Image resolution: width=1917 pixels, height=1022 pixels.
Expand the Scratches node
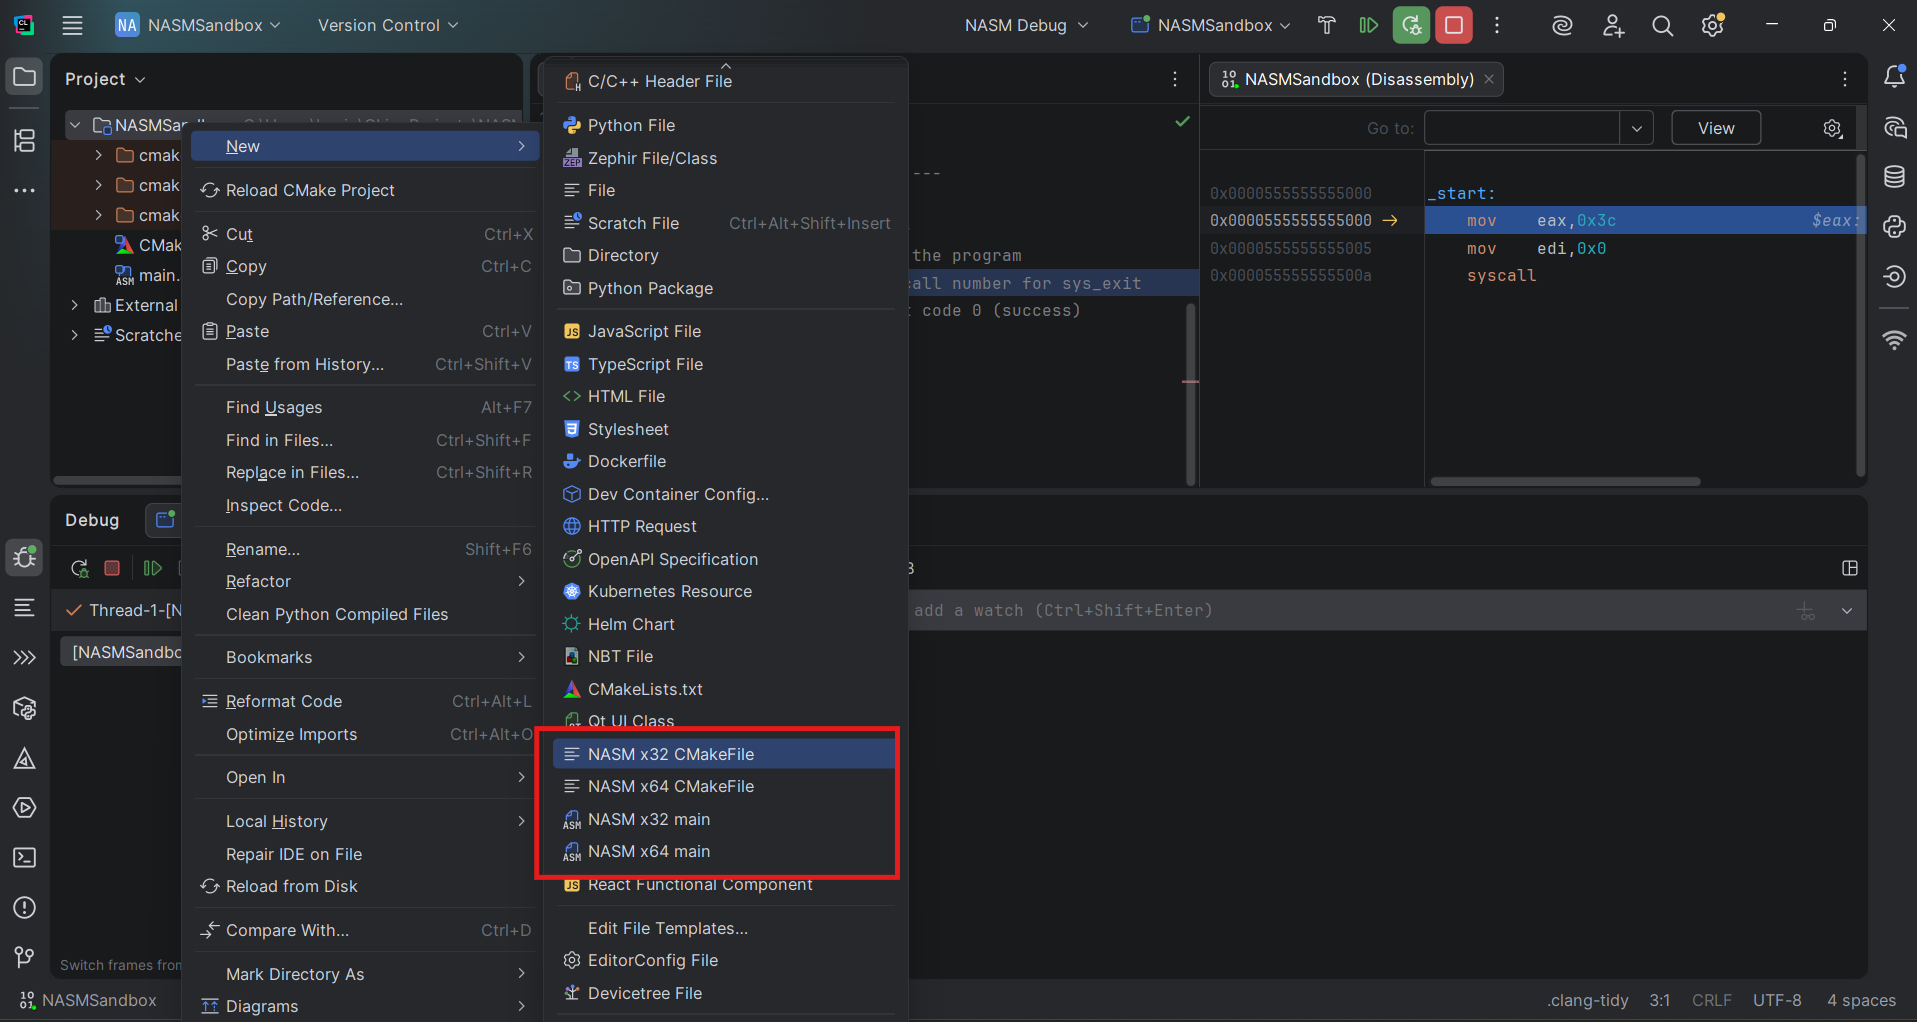click(x=74, y=335)
